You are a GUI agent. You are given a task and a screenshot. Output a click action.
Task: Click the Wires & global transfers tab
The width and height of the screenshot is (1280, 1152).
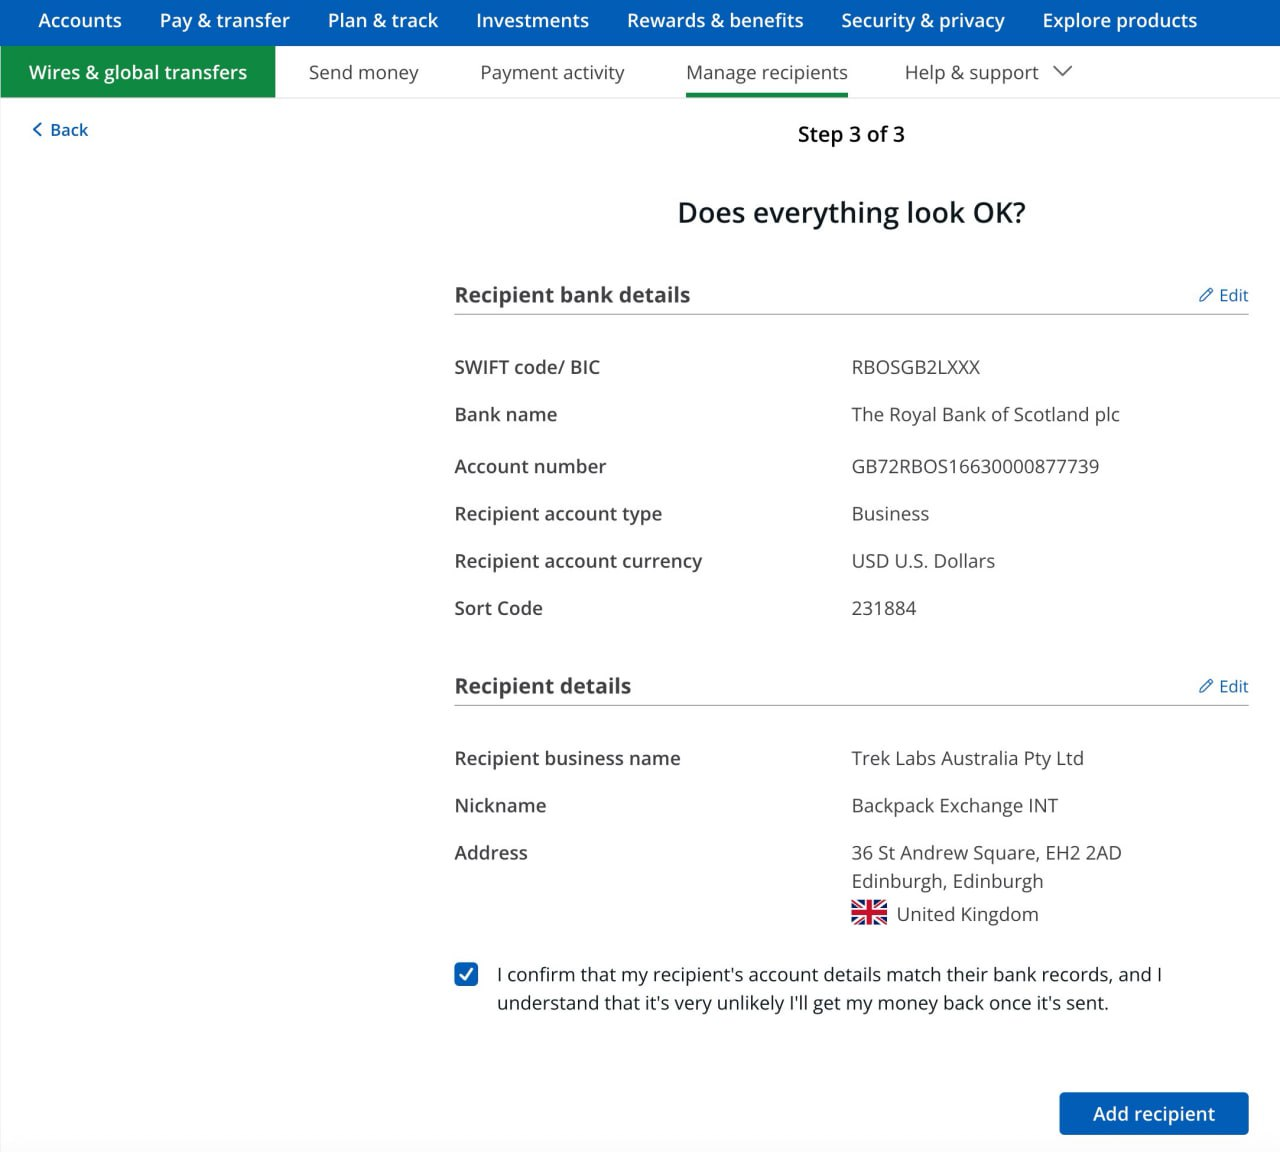click(138, 73)
